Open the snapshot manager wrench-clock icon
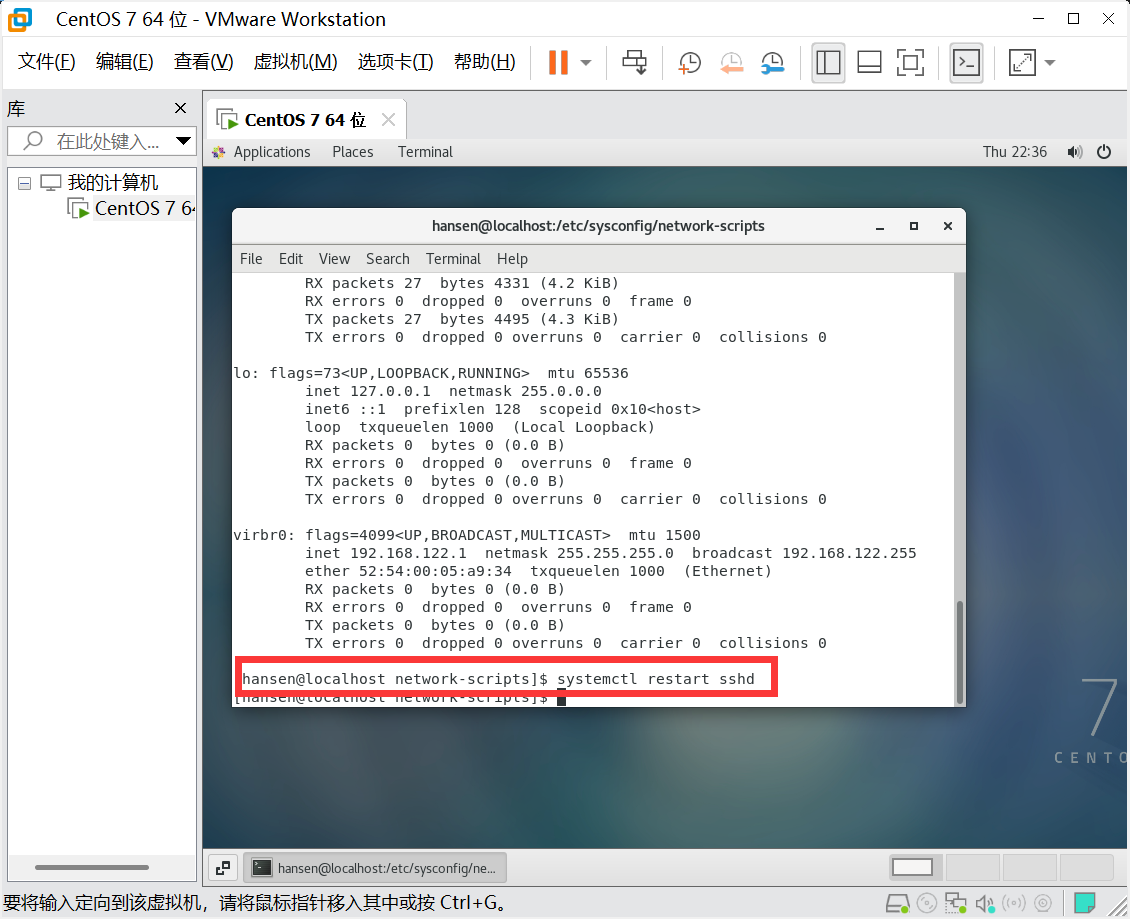 click(x=773, y=63)
